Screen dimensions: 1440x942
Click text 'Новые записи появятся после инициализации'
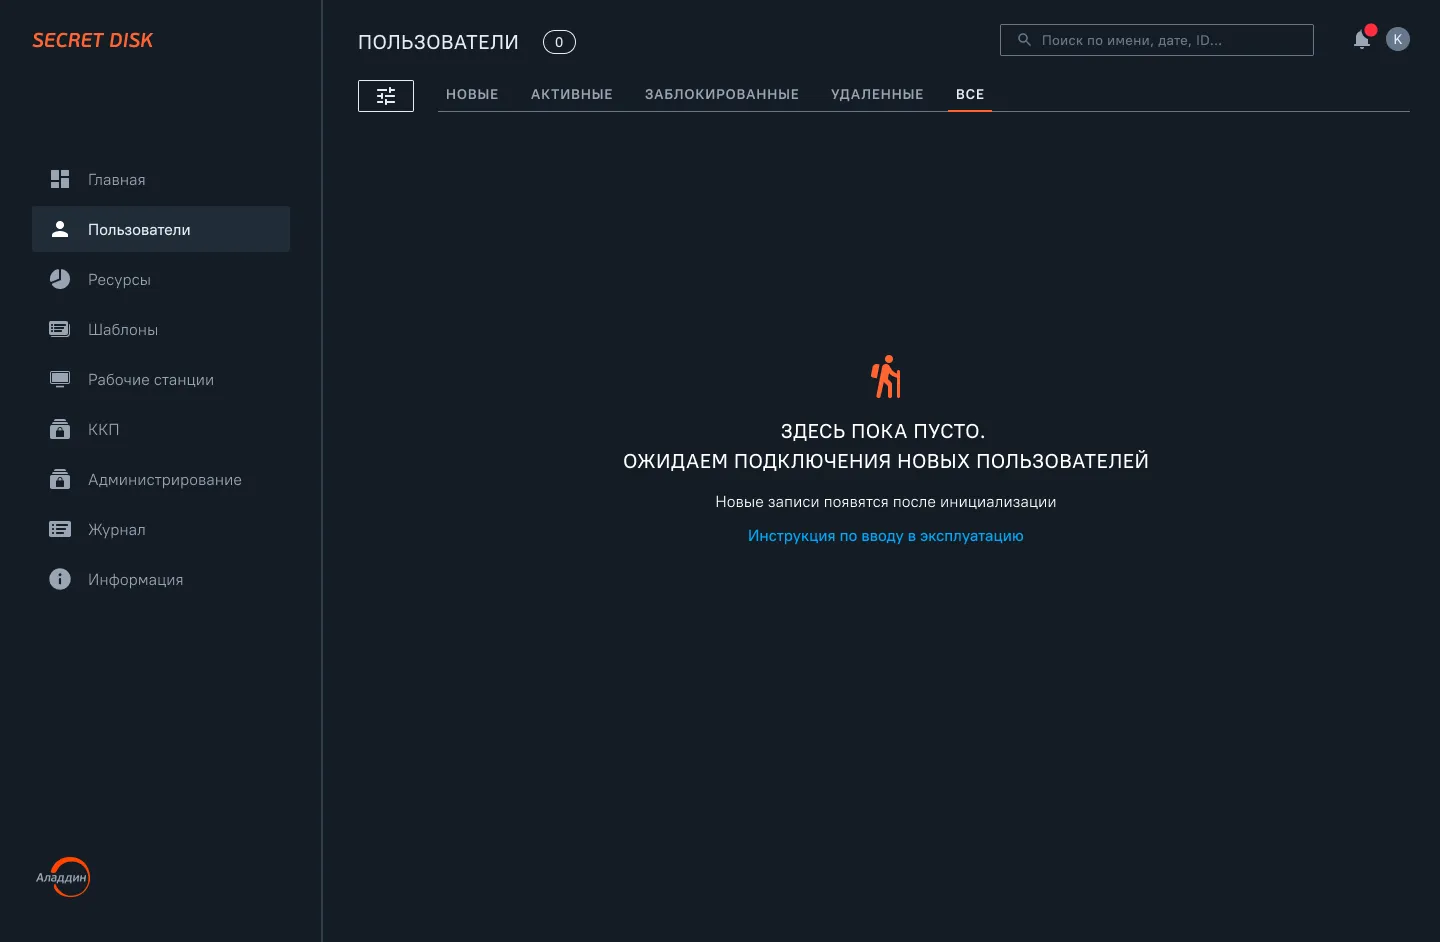coord(886,502)
